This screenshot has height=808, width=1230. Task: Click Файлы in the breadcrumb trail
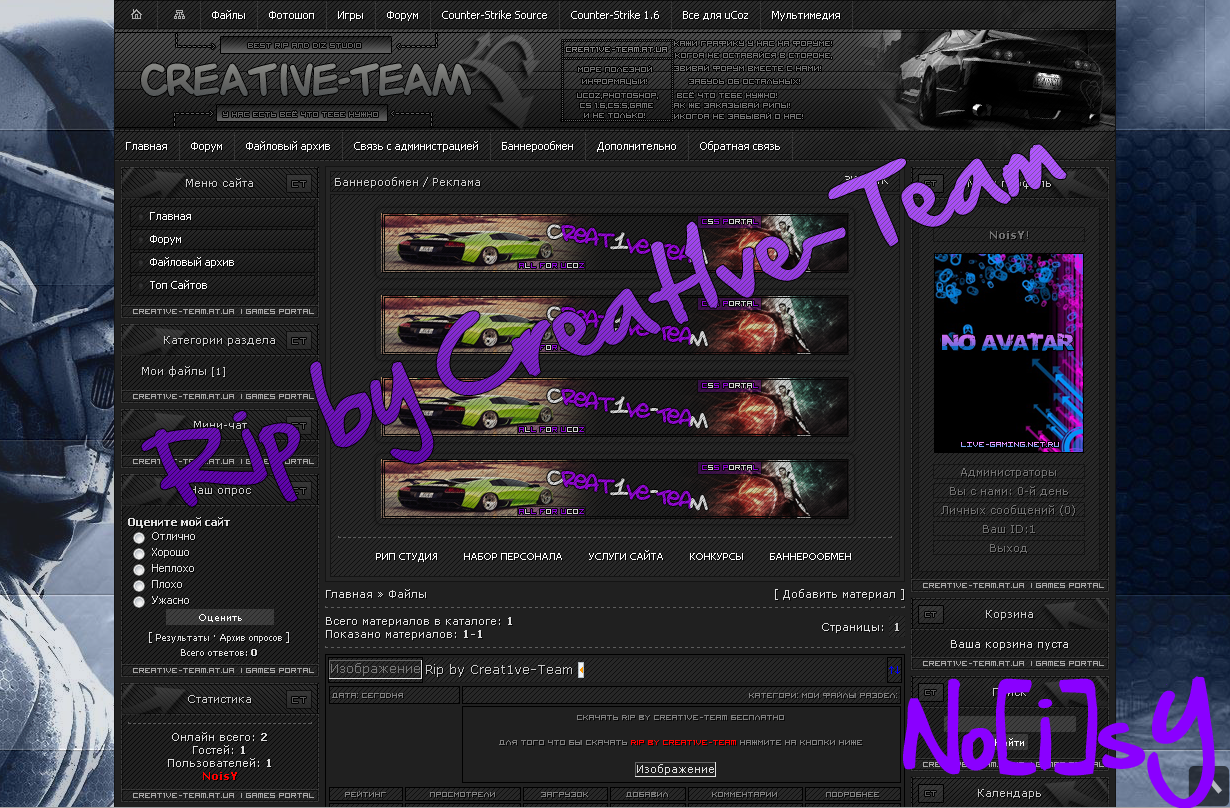pos(407,594)
